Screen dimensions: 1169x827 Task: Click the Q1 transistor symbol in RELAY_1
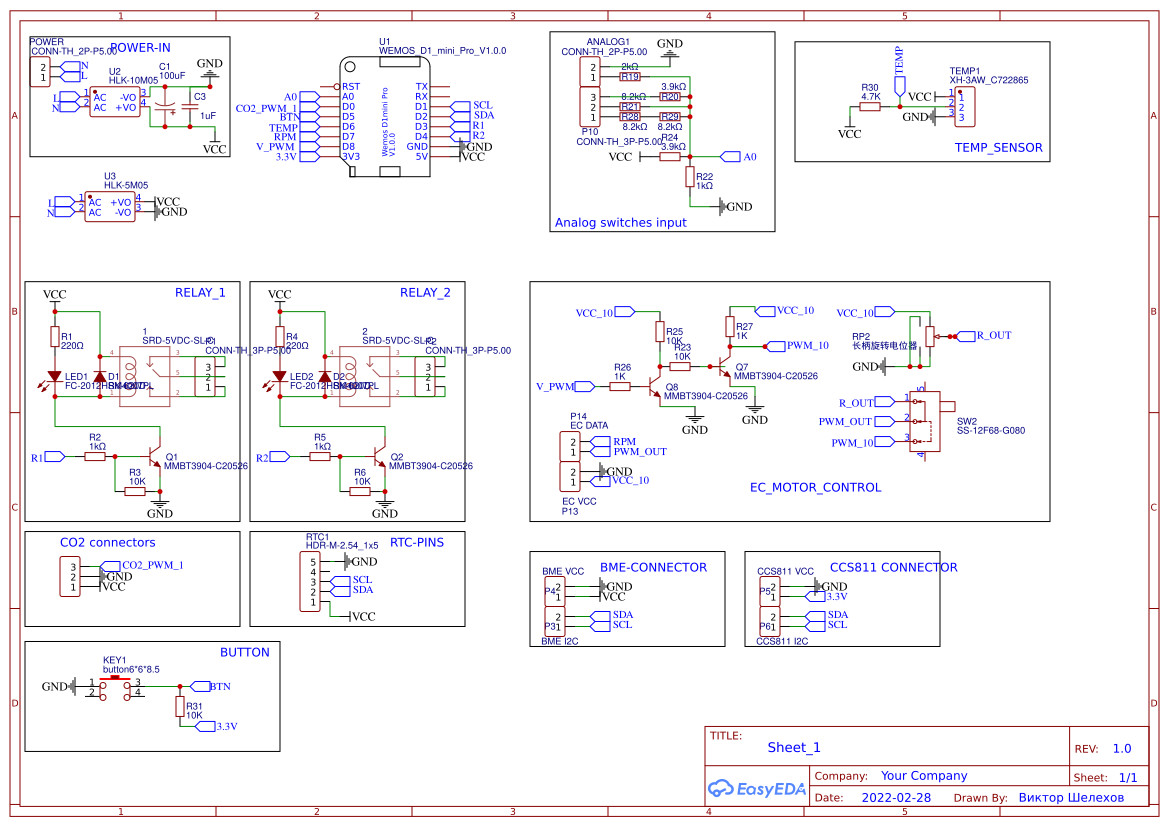pos(154,457)
